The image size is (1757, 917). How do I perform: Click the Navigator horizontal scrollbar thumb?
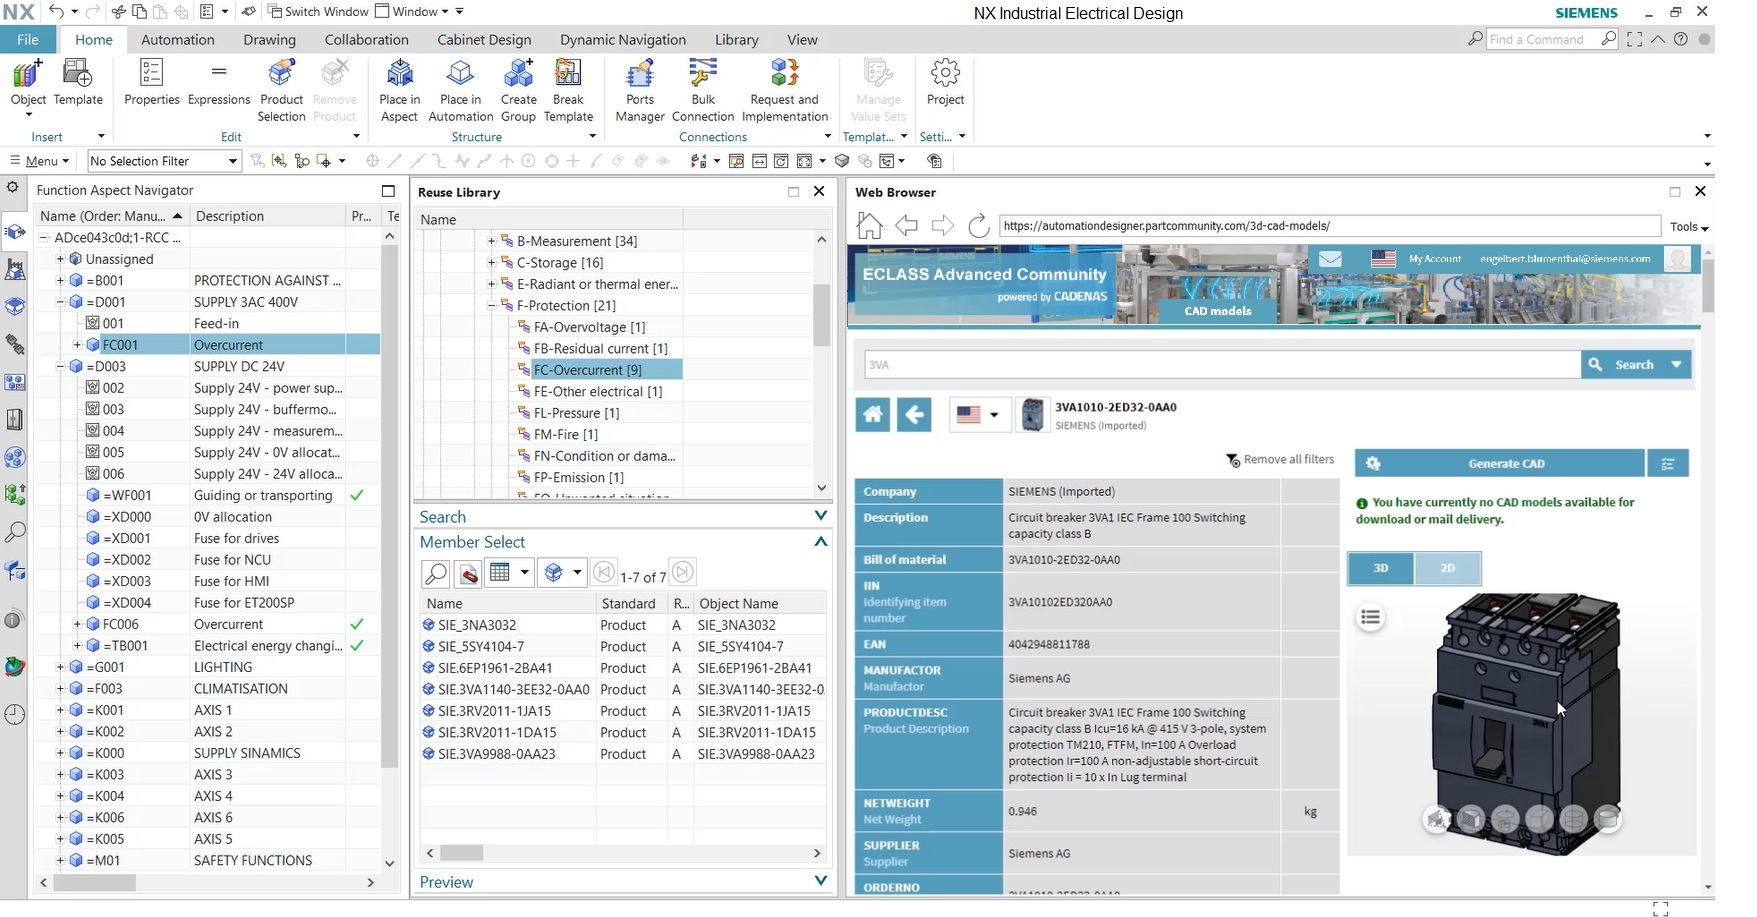click(x=95, y=883)
